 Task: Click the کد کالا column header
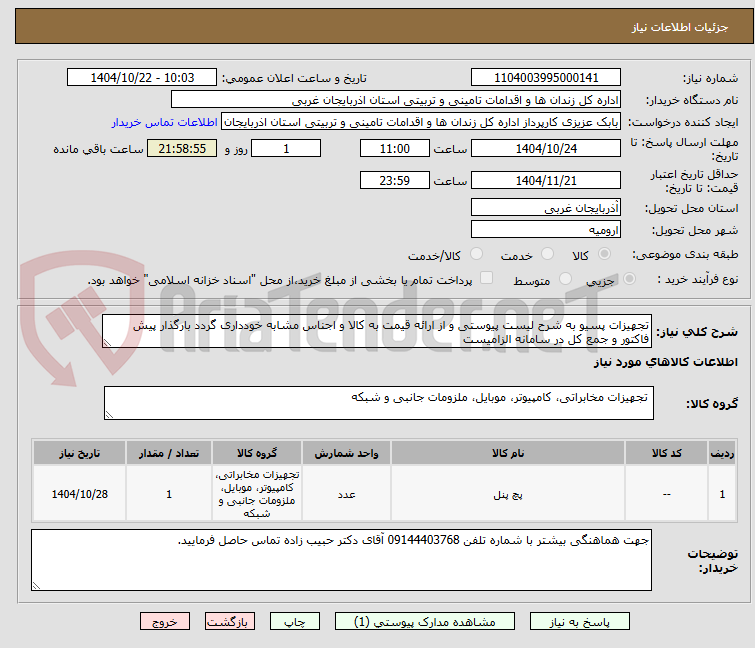pos(666,453)
